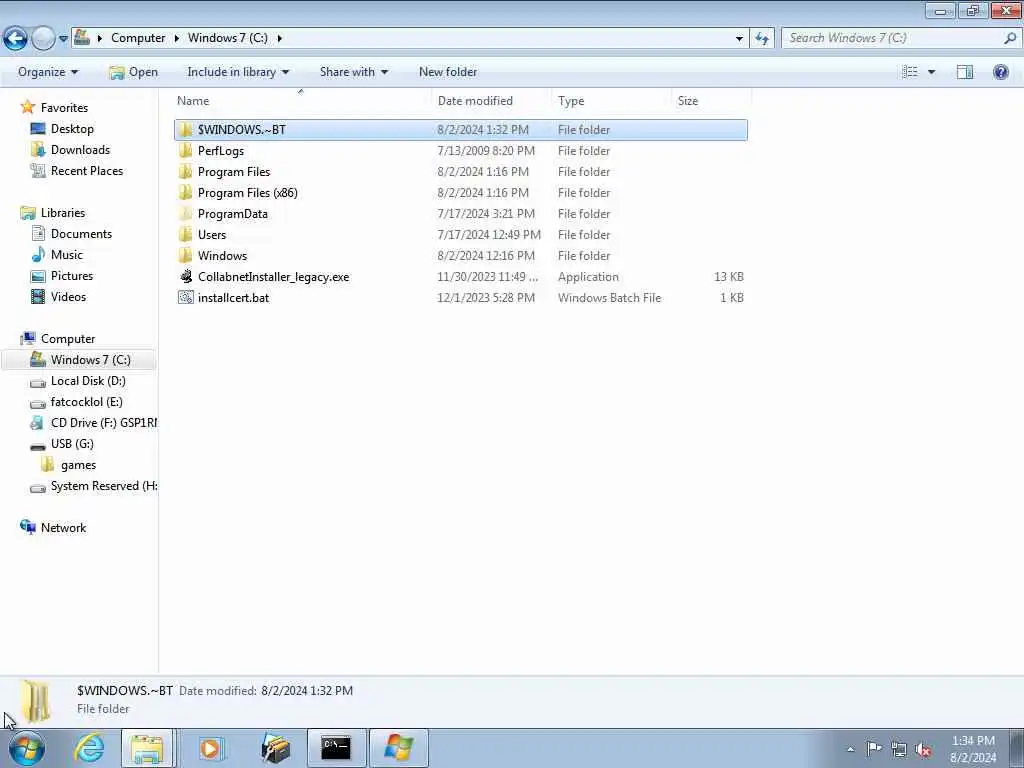Select the ProgramData folder icon
1024x768 pixels.
click(x=186, y=214)
